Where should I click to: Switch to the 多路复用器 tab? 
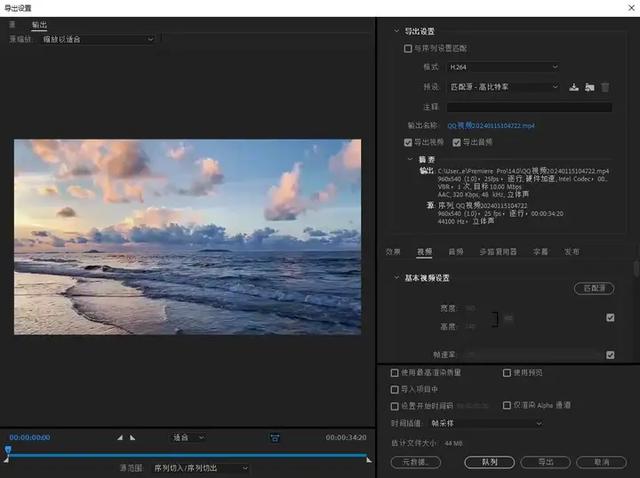coord(498,252)
